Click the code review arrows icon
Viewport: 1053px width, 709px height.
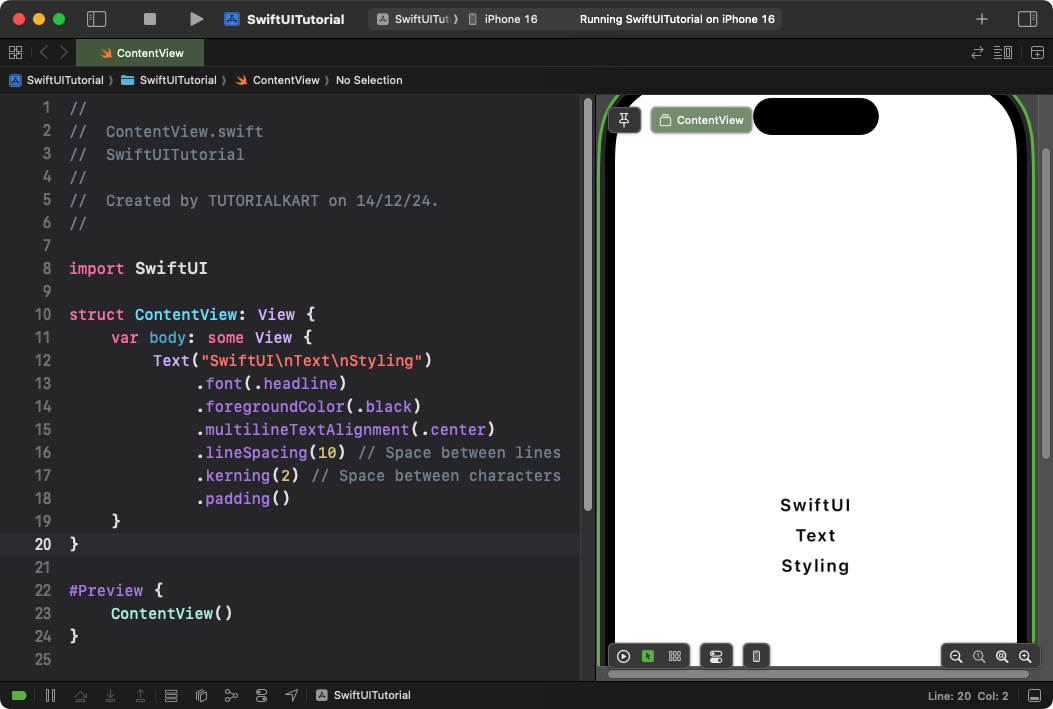977,52
